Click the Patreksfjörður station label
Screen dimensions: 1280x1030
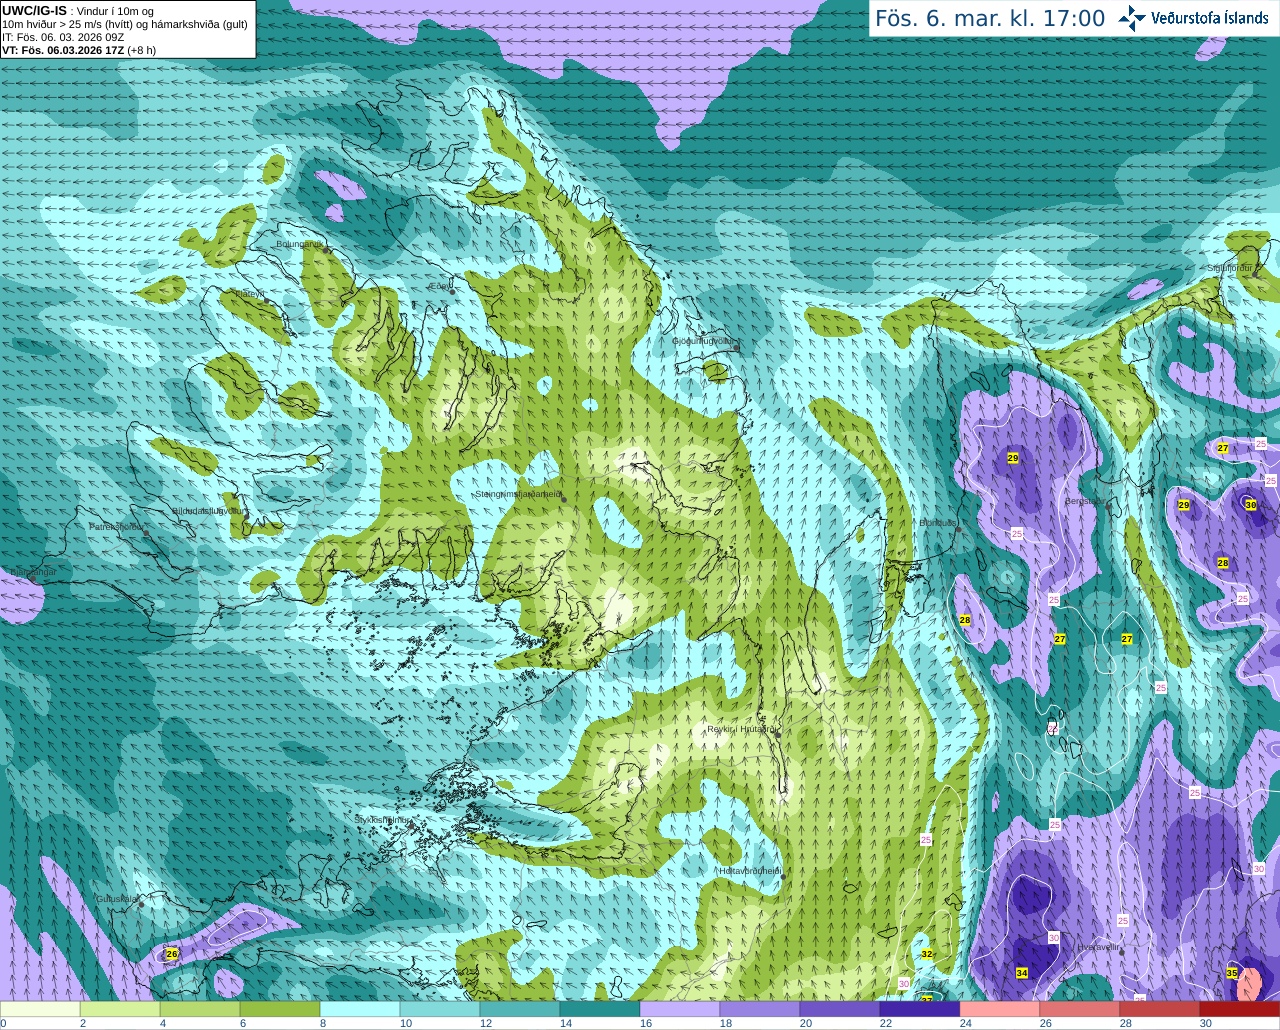pyautogui.click(x=117, y=526)
